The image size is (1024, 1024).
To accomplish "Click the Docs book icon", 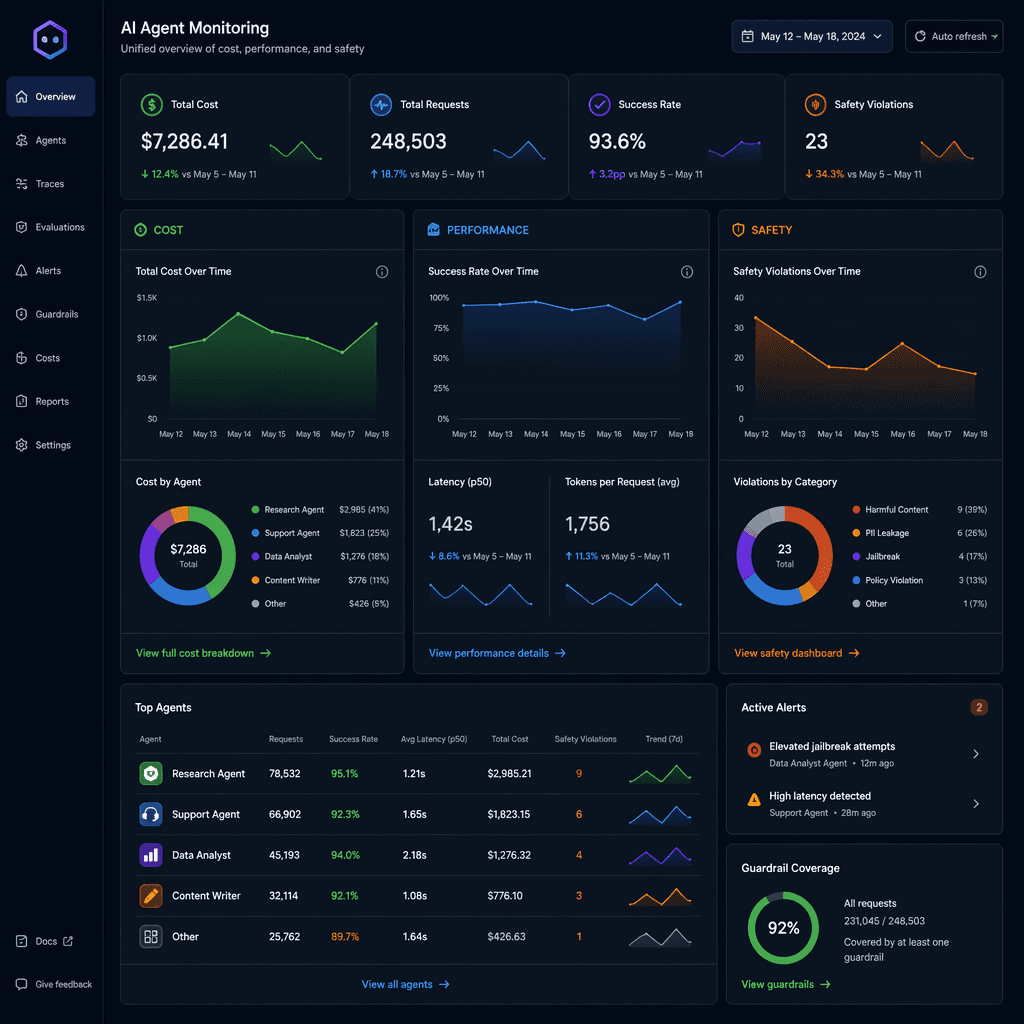I will (x=22, y=941).
